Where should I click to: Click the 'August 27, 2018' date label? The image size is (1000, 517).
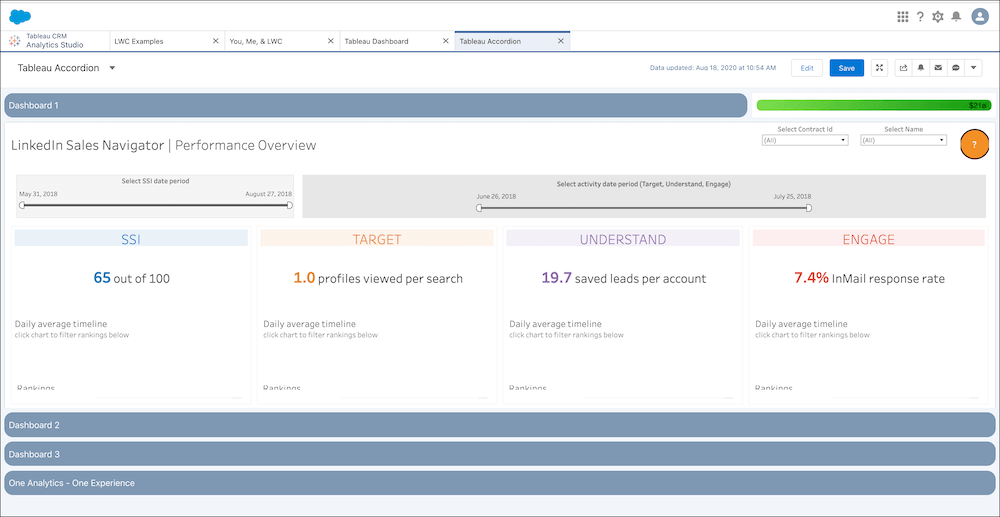coord(268,193)
